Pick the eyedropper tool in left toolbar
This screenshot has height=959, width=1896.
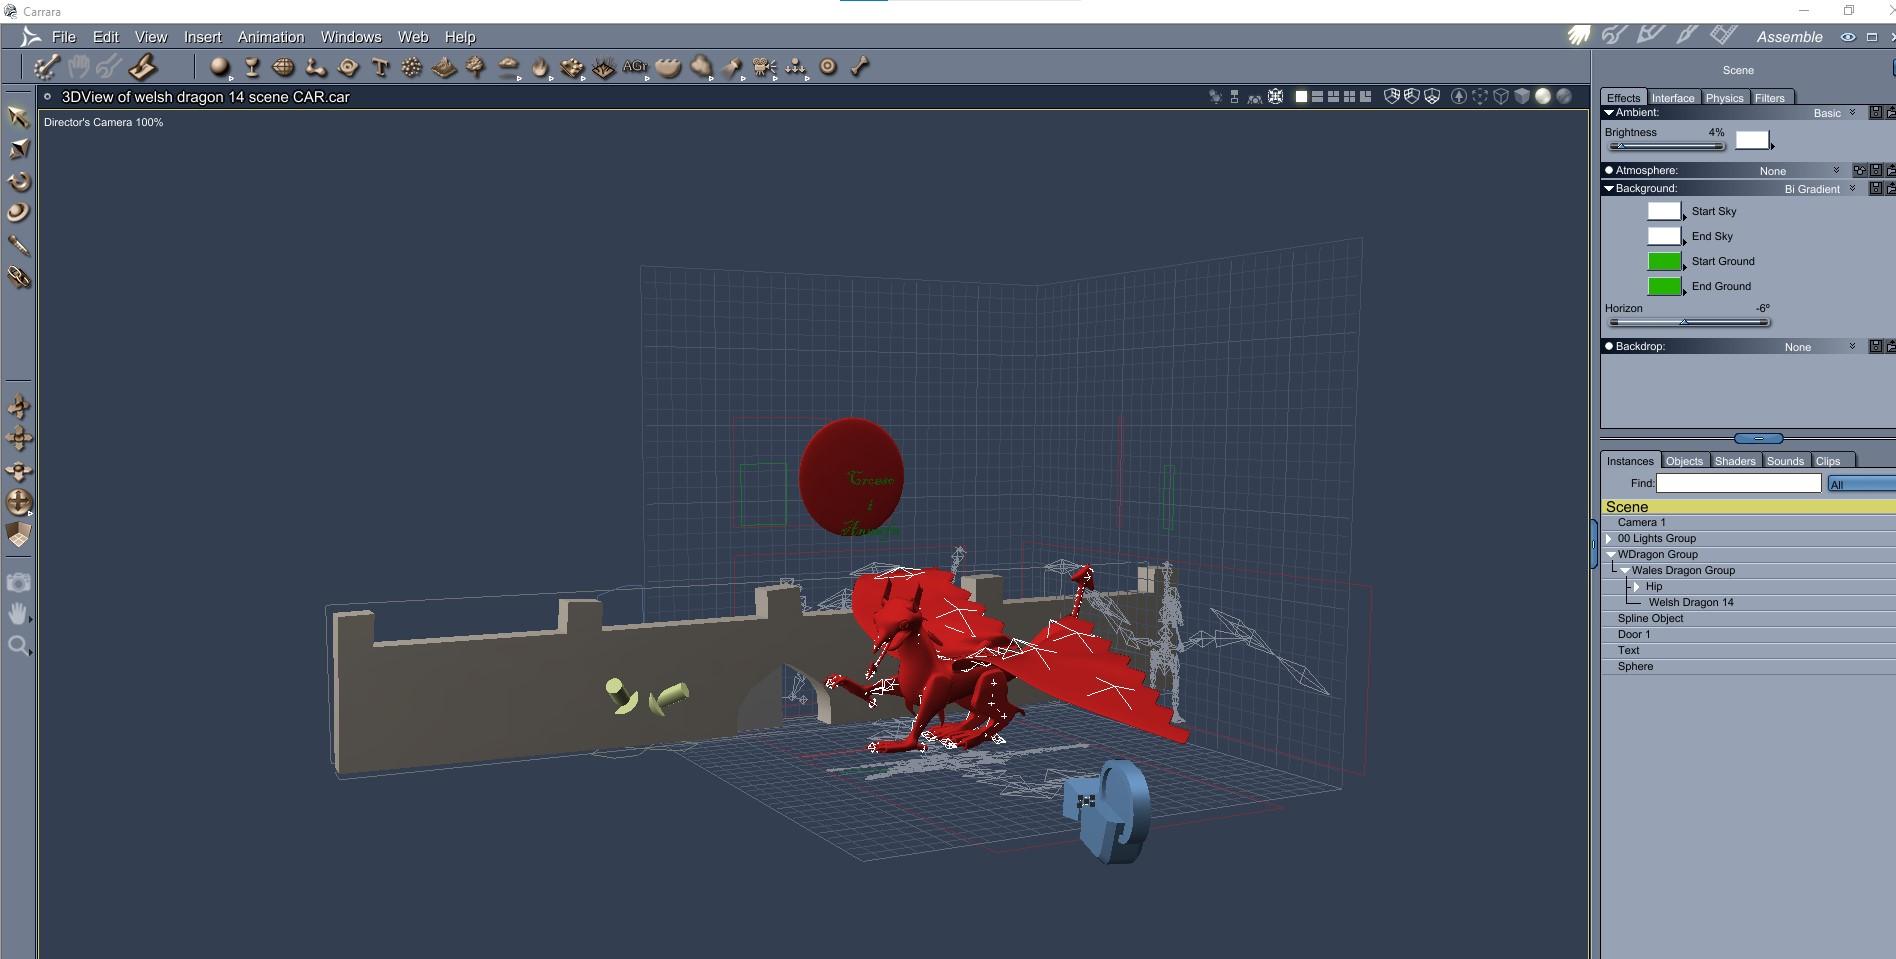18,245
